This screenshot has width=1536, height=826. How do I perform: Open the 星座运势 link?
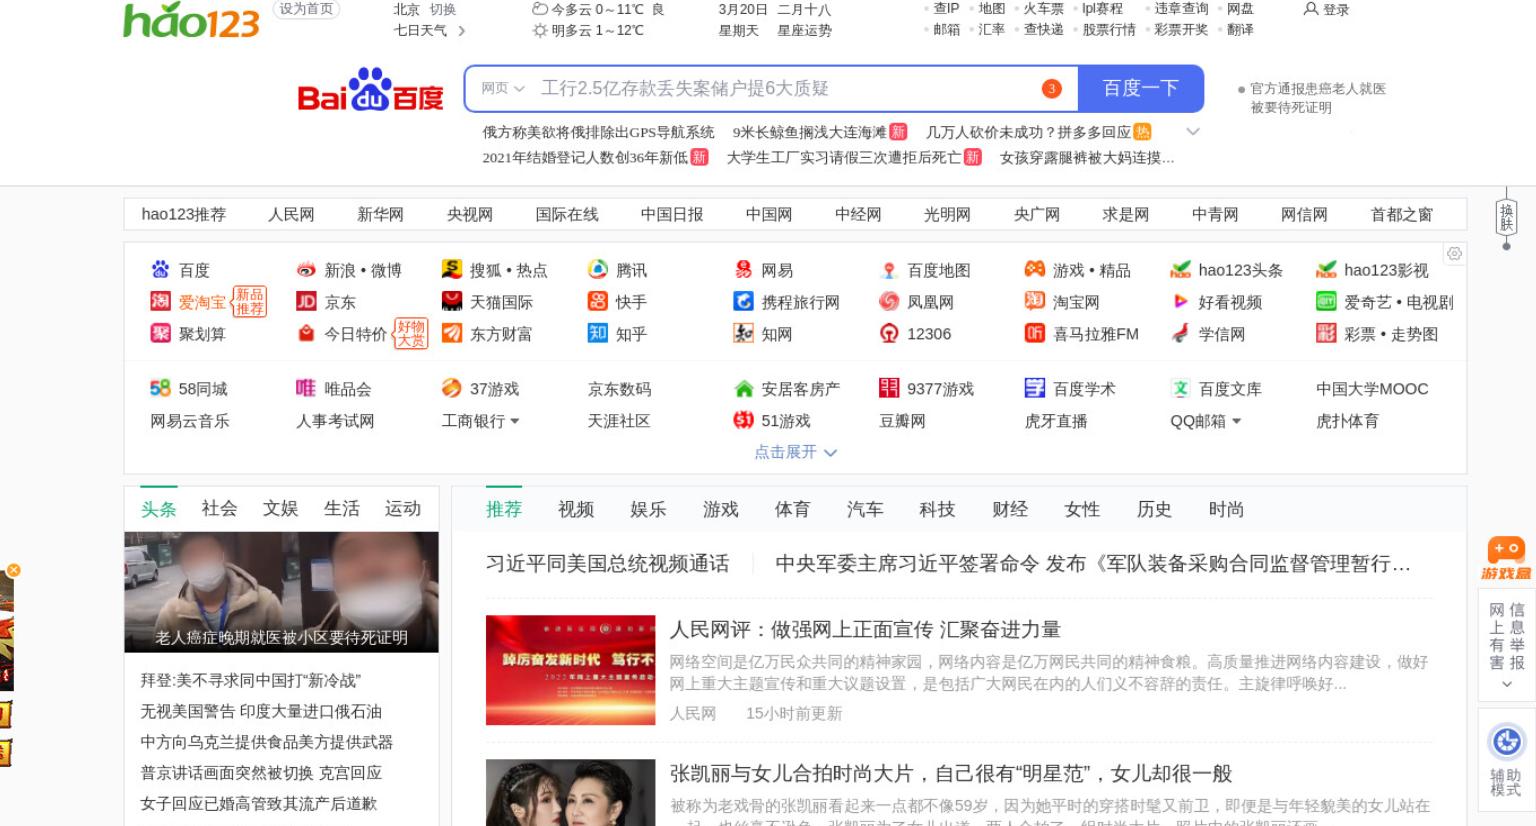804,30
